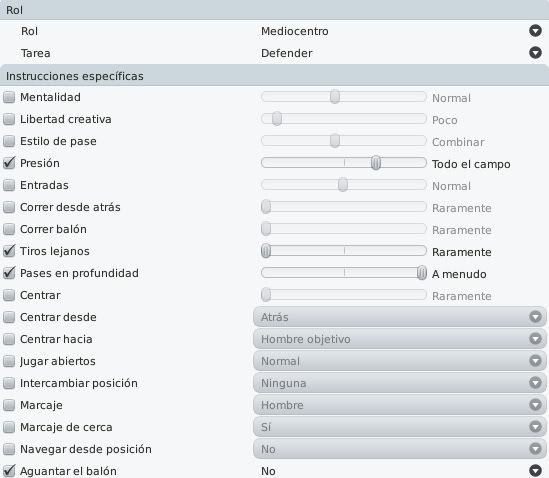This screenshot has height=478, width=549.
Task: Click arrow icon on Navegar desde posición
Action: click(535, 449)
